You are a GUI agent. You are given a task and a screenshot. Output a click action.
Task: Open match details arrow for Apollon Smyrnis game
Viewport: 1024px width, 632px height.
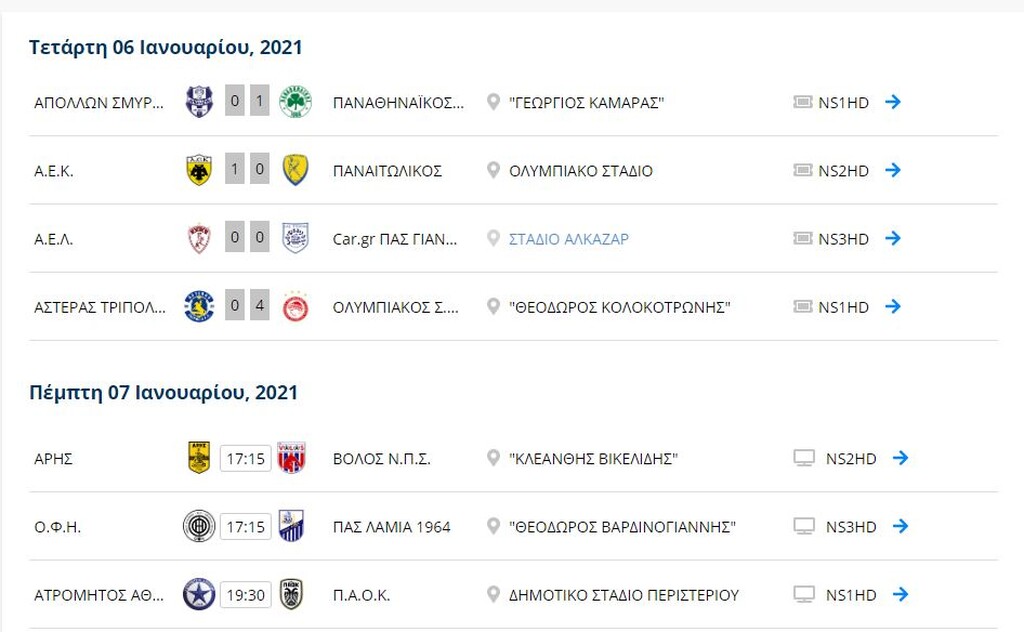[x=893, y=102]
